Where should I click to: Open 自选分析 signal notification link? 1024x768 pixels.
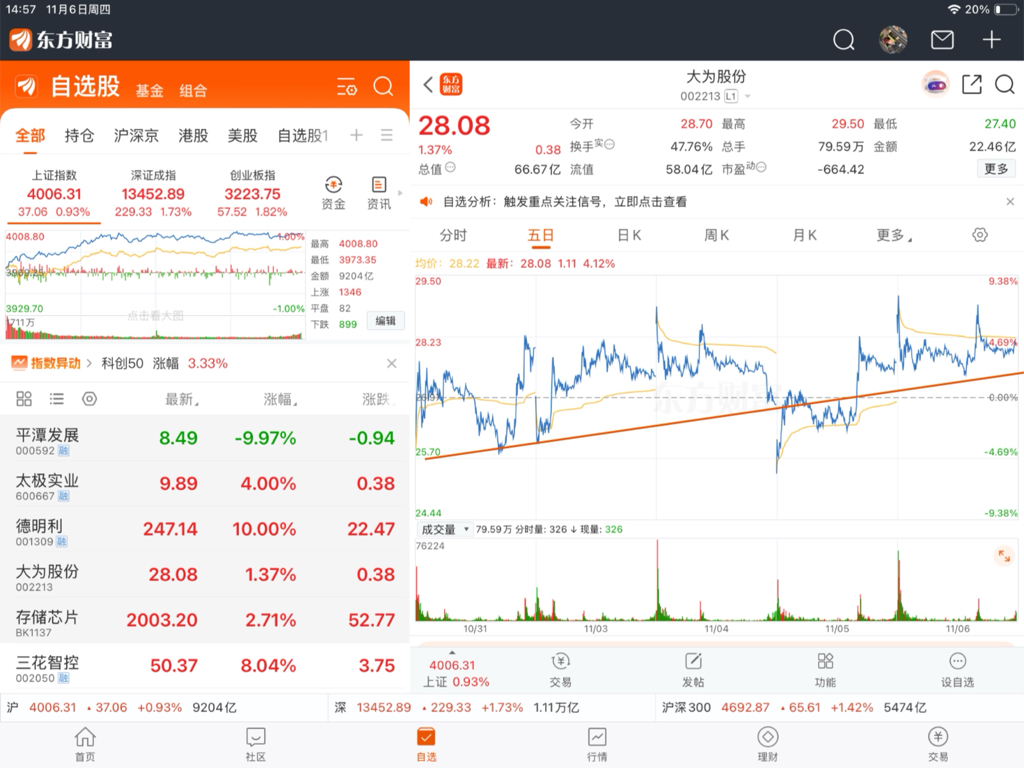565,202
